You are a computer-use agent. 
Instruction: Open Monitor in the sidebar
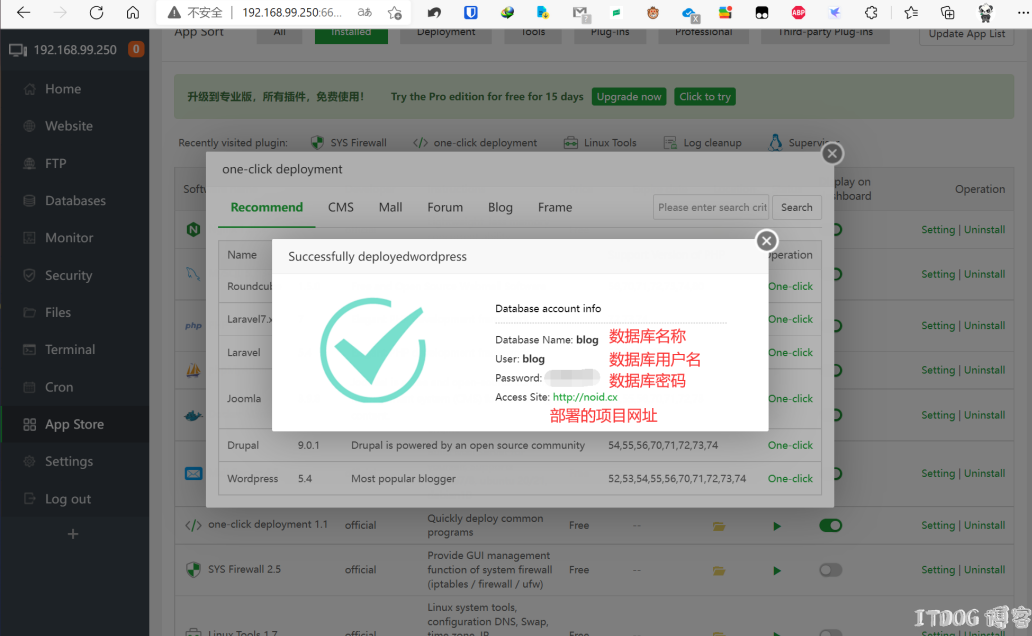click(x=68, y=238)
